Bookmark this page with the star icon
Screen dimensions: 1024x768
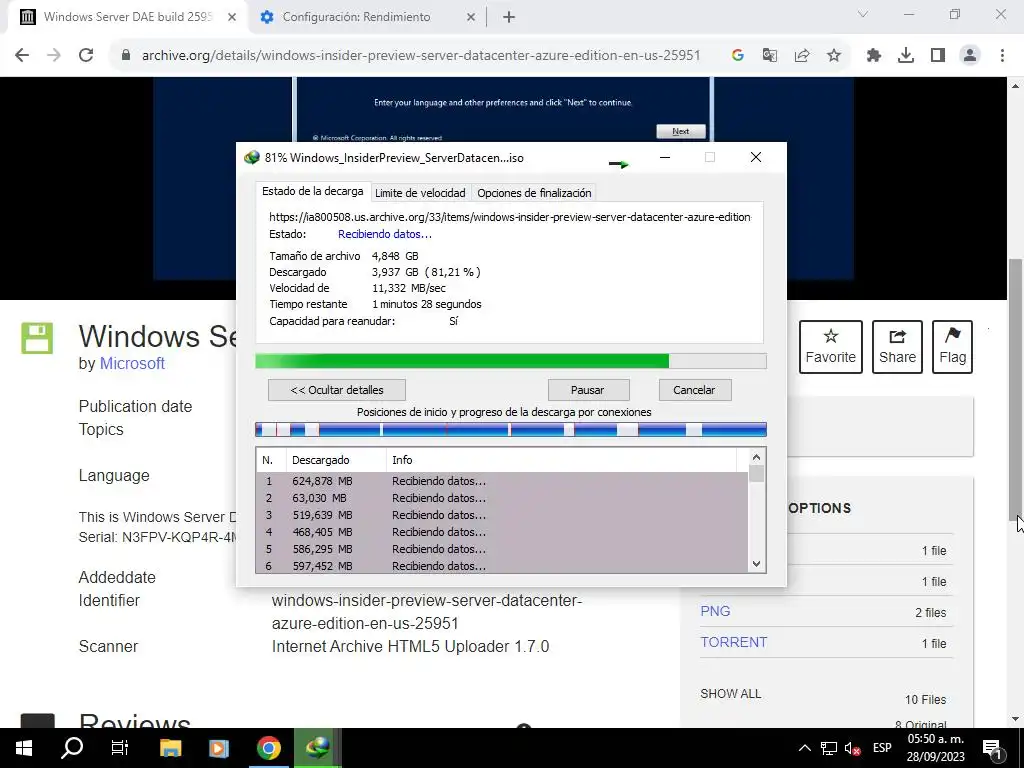pyautogui.click(x=834, y=56)
